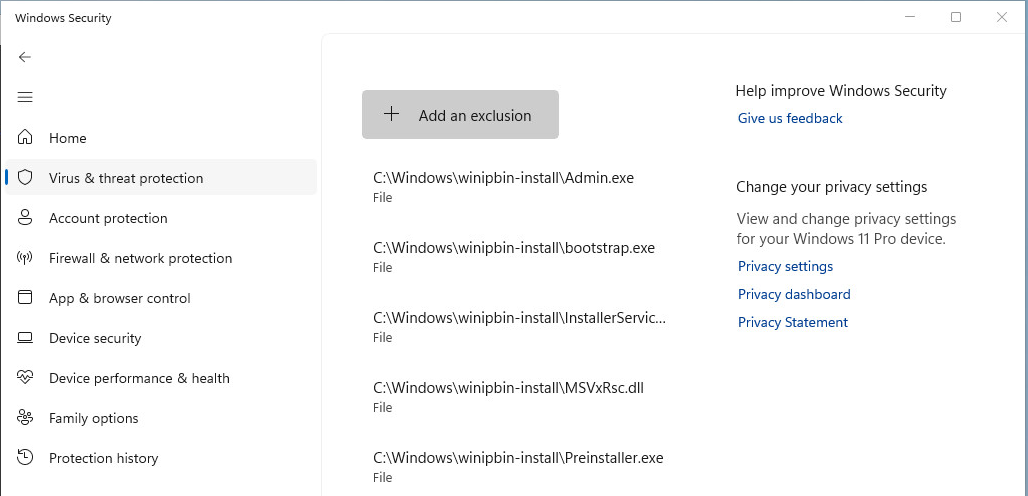Click the Device security laptop icon
Viewport: 1028px width, 496px height.
tap(25, 338)
